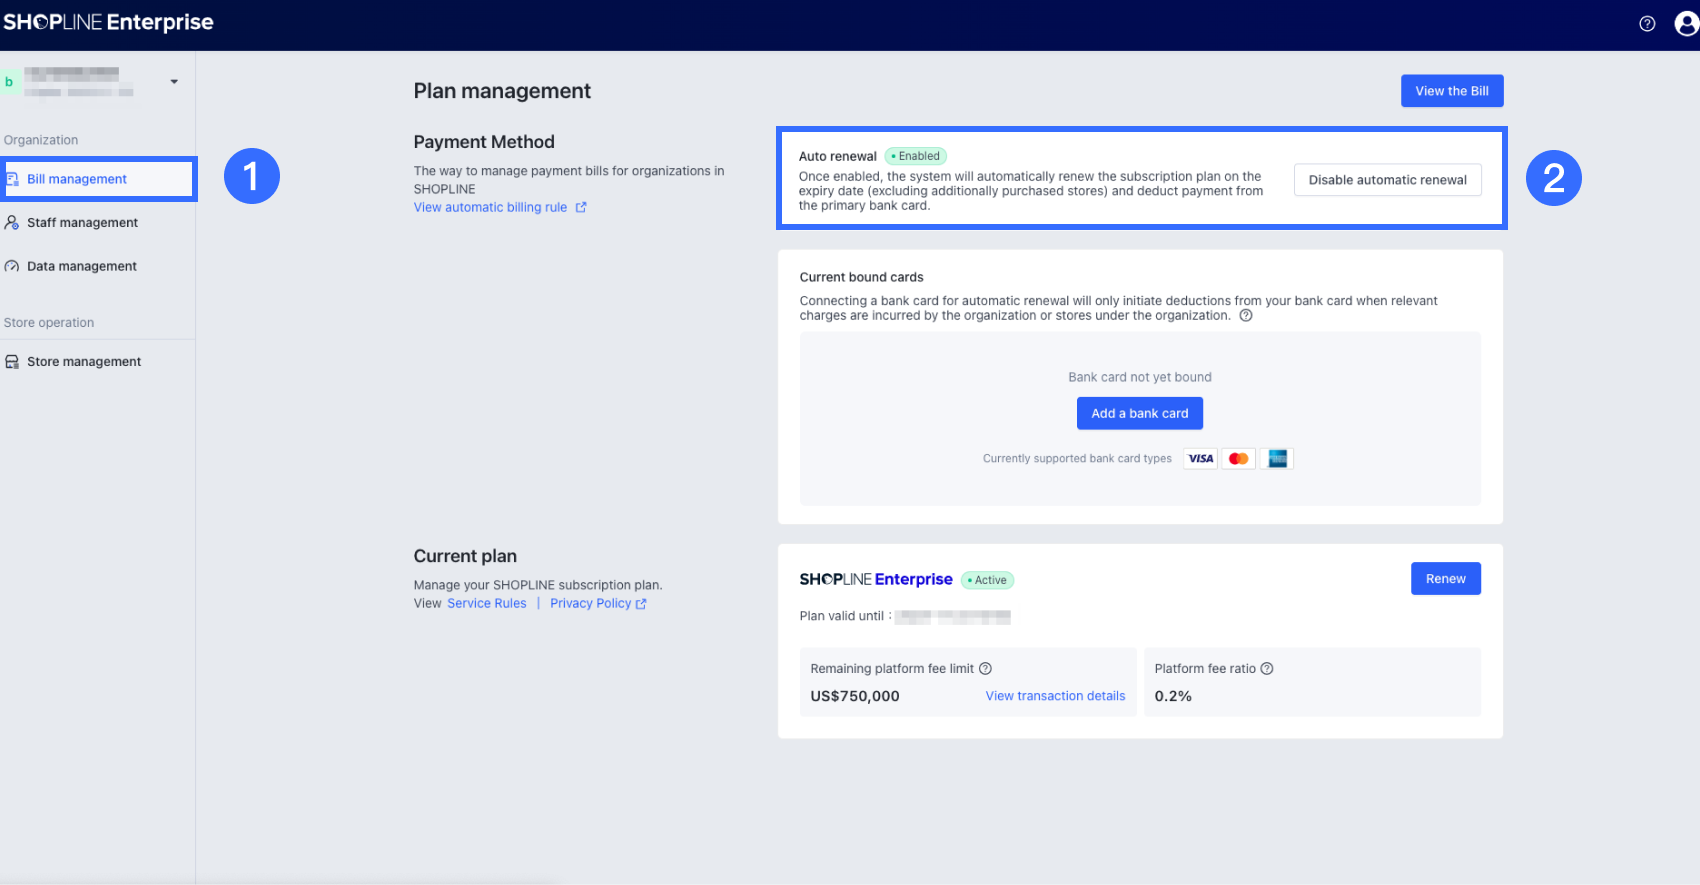Click help icon after bound cards description

click(1246, 315)
